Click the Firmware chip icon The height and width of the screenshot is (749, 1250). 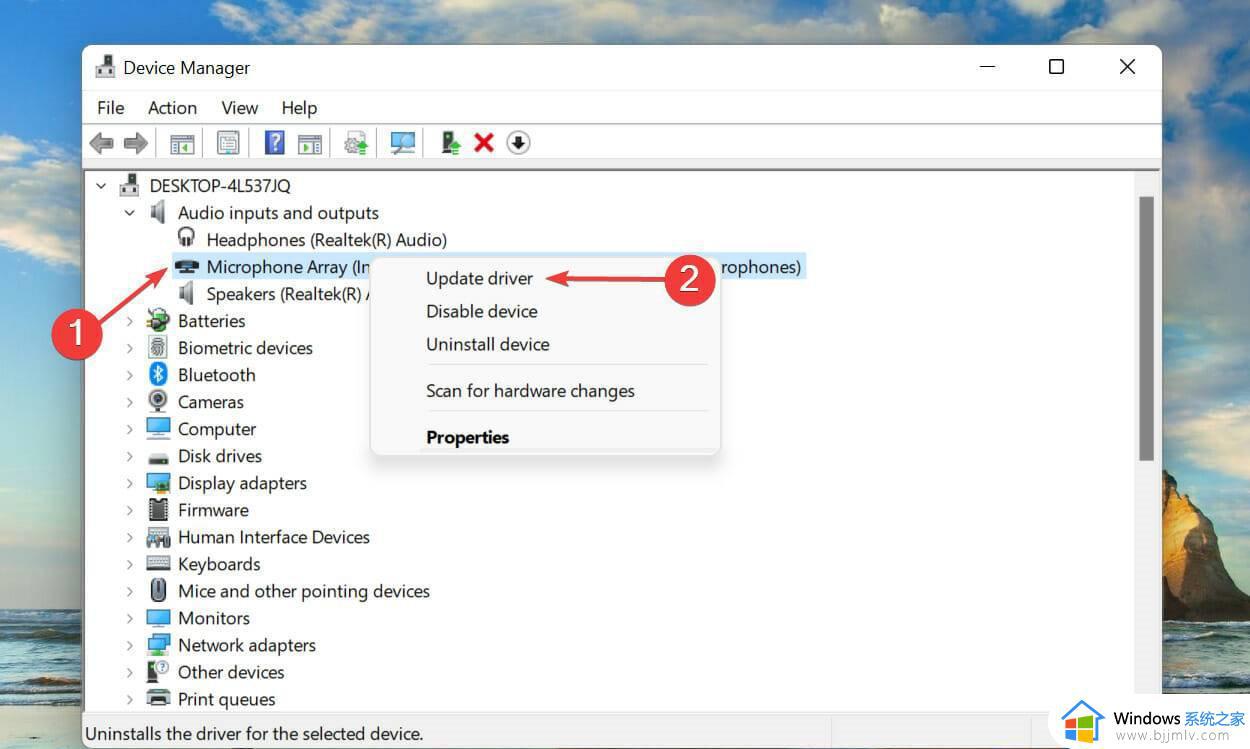tap(158, 509)
